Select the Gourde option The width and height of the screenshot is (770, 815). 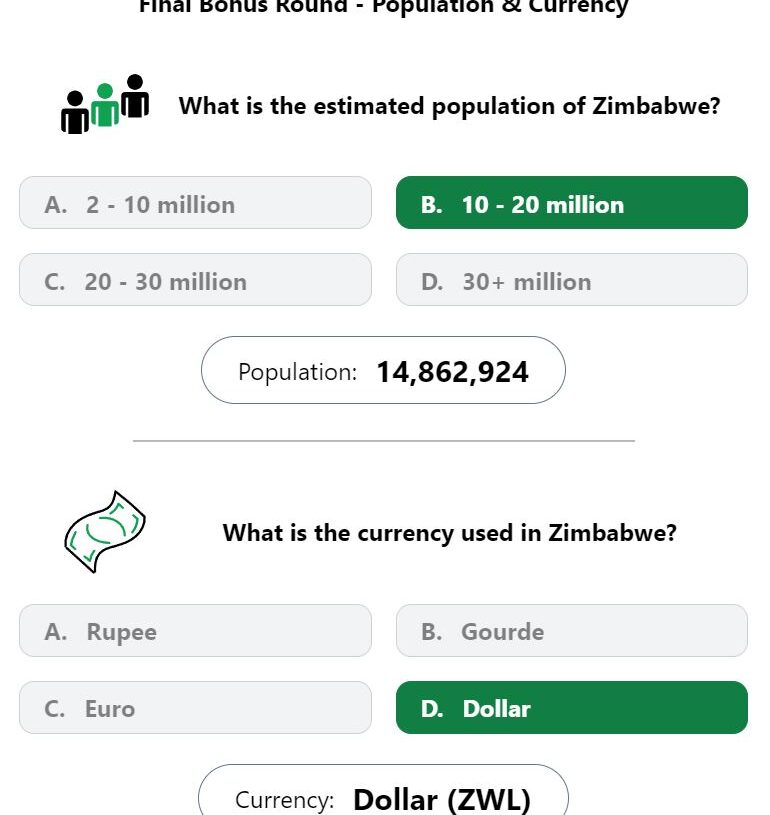pos(572,630)
